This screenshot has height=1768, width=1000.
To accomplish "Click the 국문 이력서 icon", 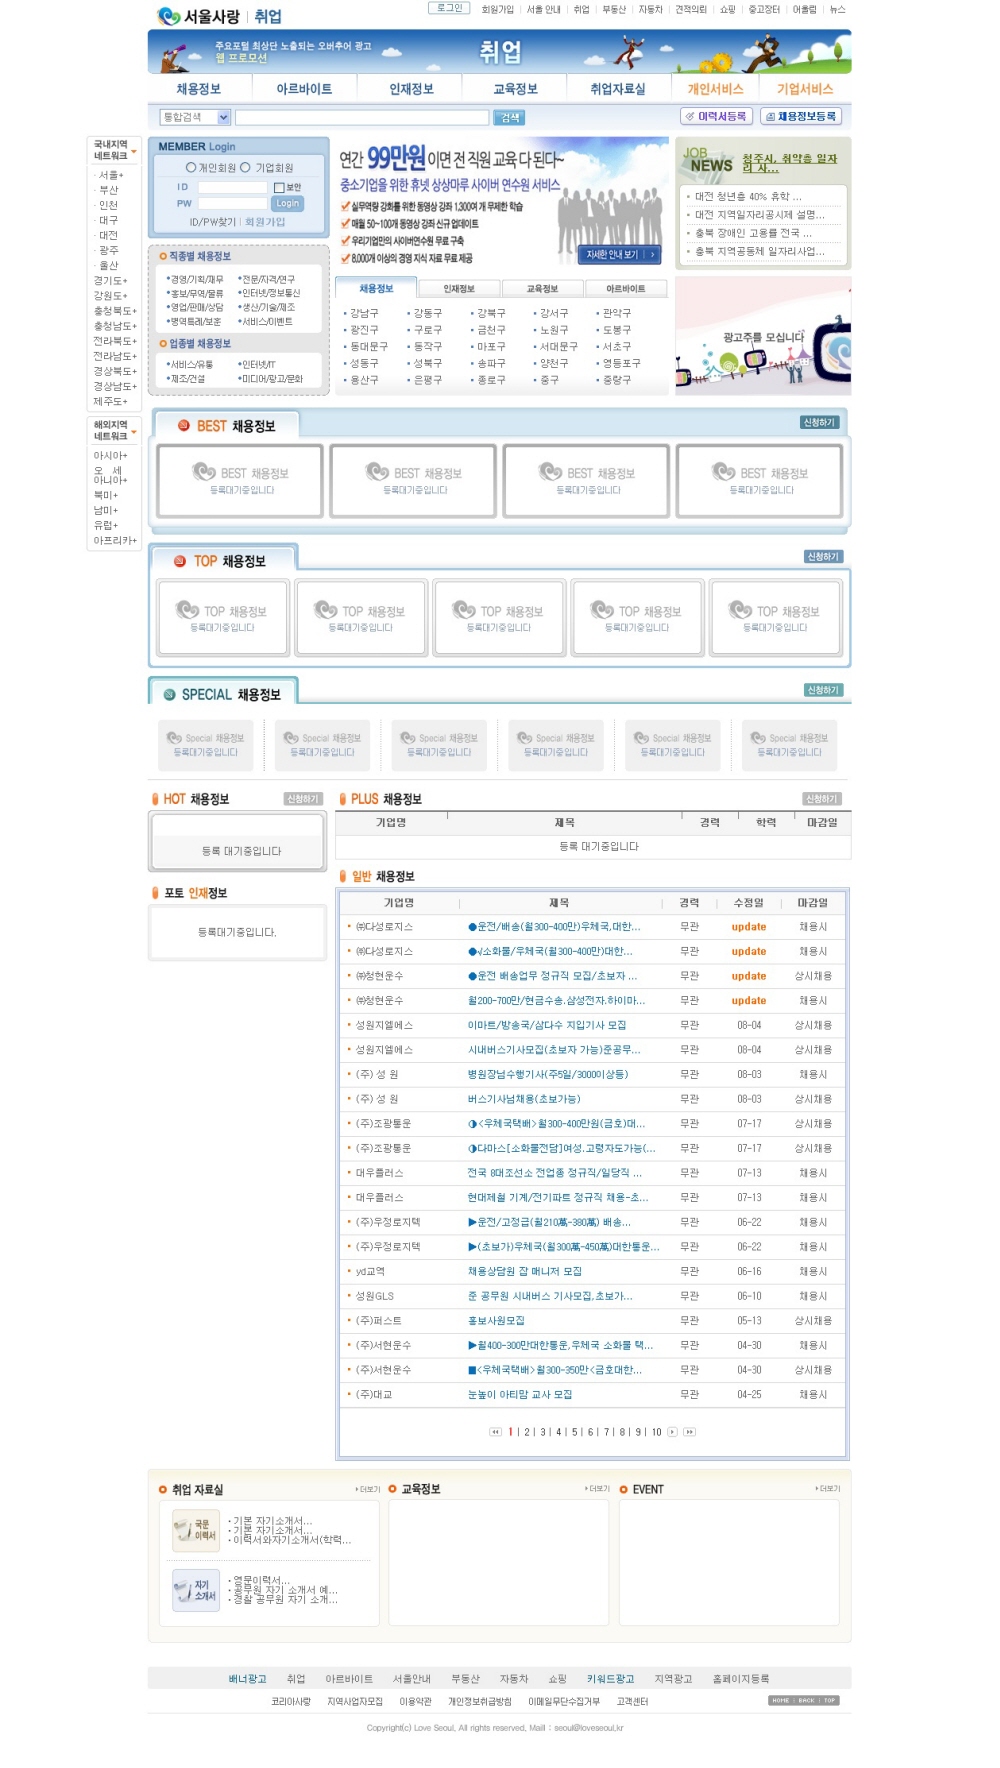I will 195,1530.
